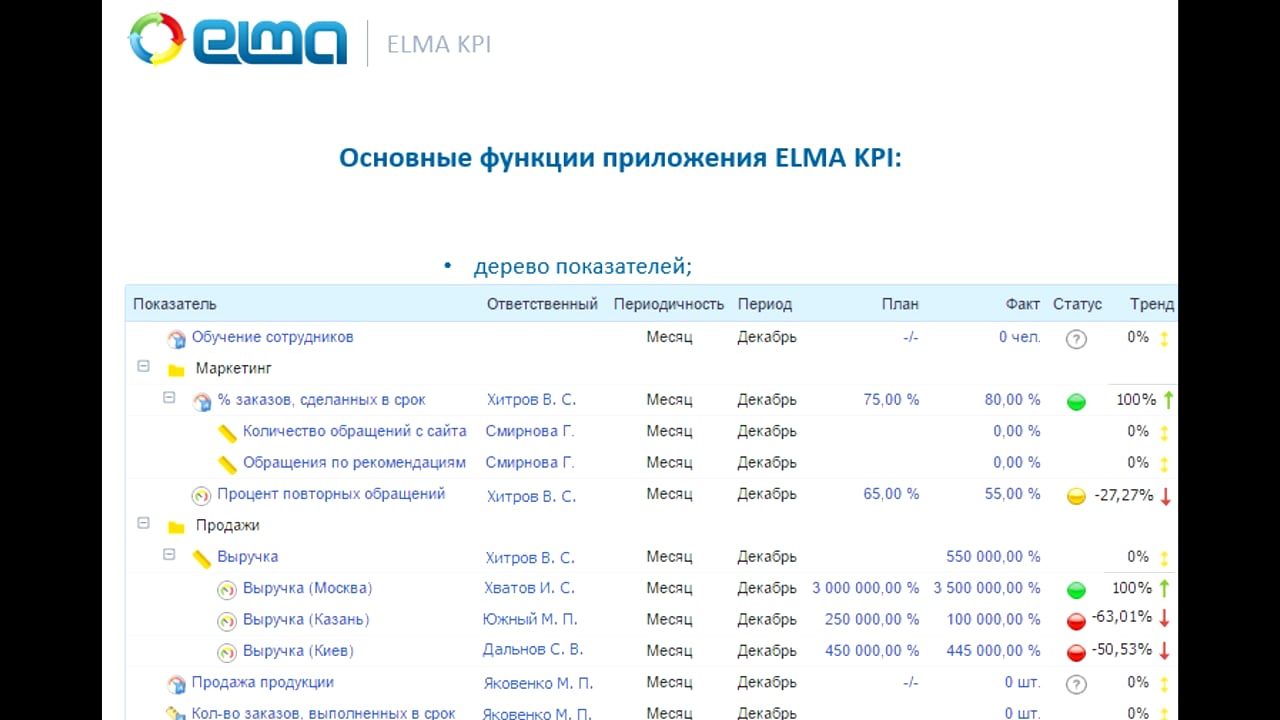Open Обращения по рекомендациям link
This screenshot has width=1280, height=720.
tap(354, 462)
